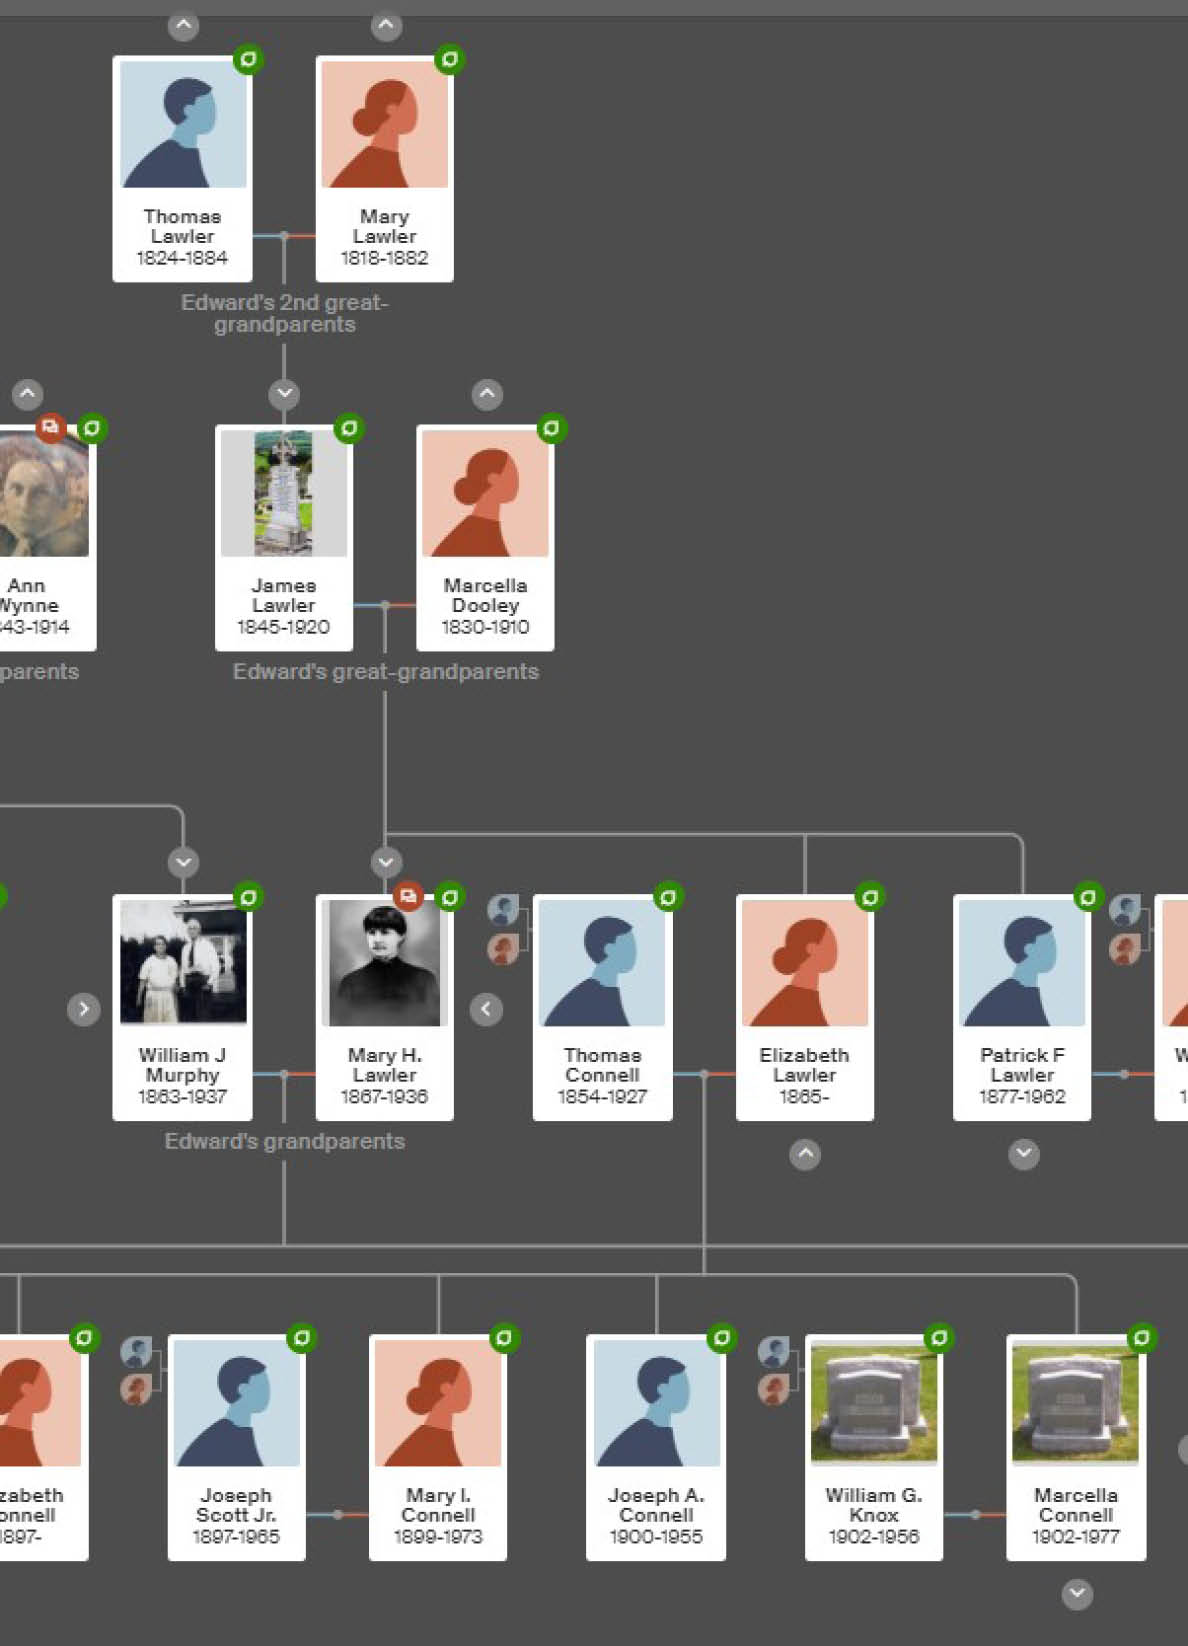Click right arrow beside William J Murphy
1188x1646 pixels.
tap(84, 1009)
